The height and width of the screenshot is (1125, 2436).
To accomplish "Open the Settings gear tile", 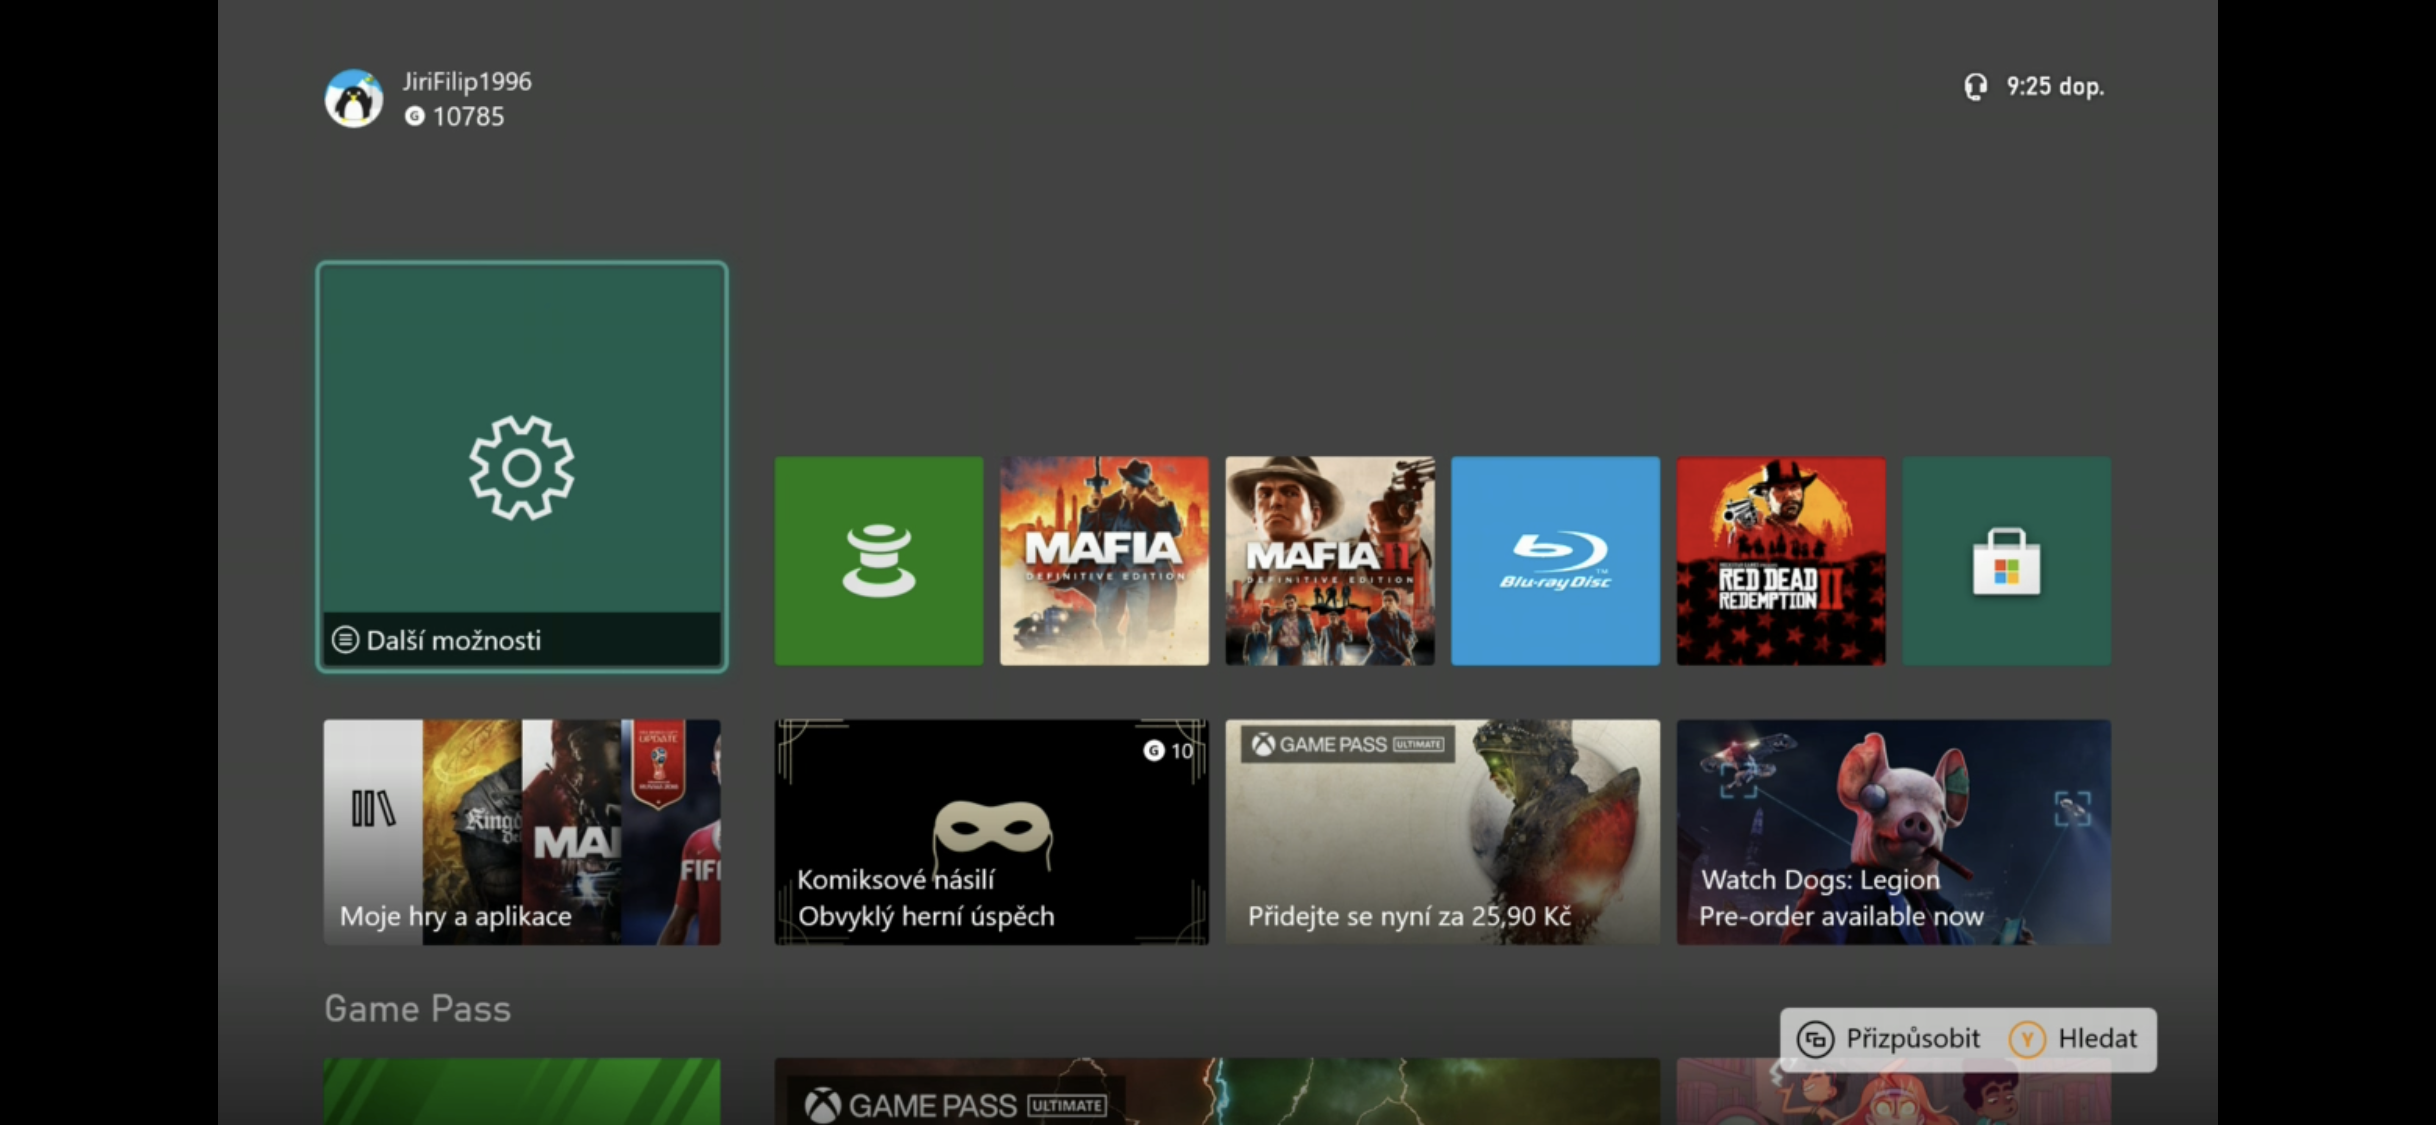I will point(521,467).
